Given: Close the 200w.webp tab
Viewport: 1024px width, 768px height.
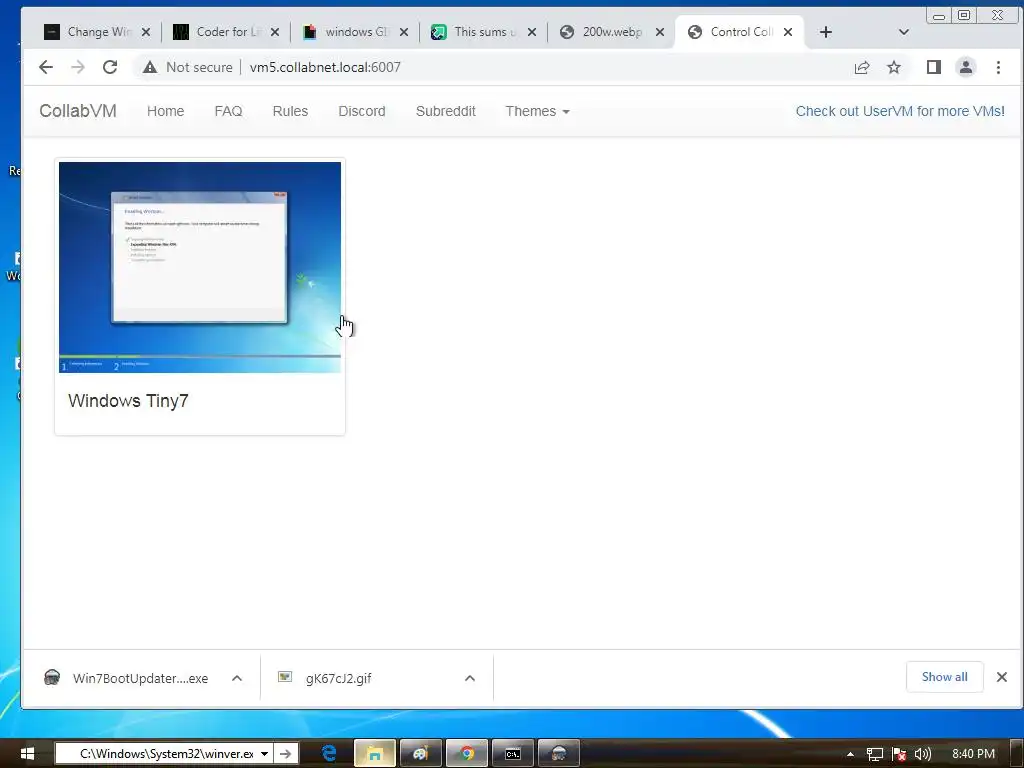Looking at the screenshot, I should point(660,32).
